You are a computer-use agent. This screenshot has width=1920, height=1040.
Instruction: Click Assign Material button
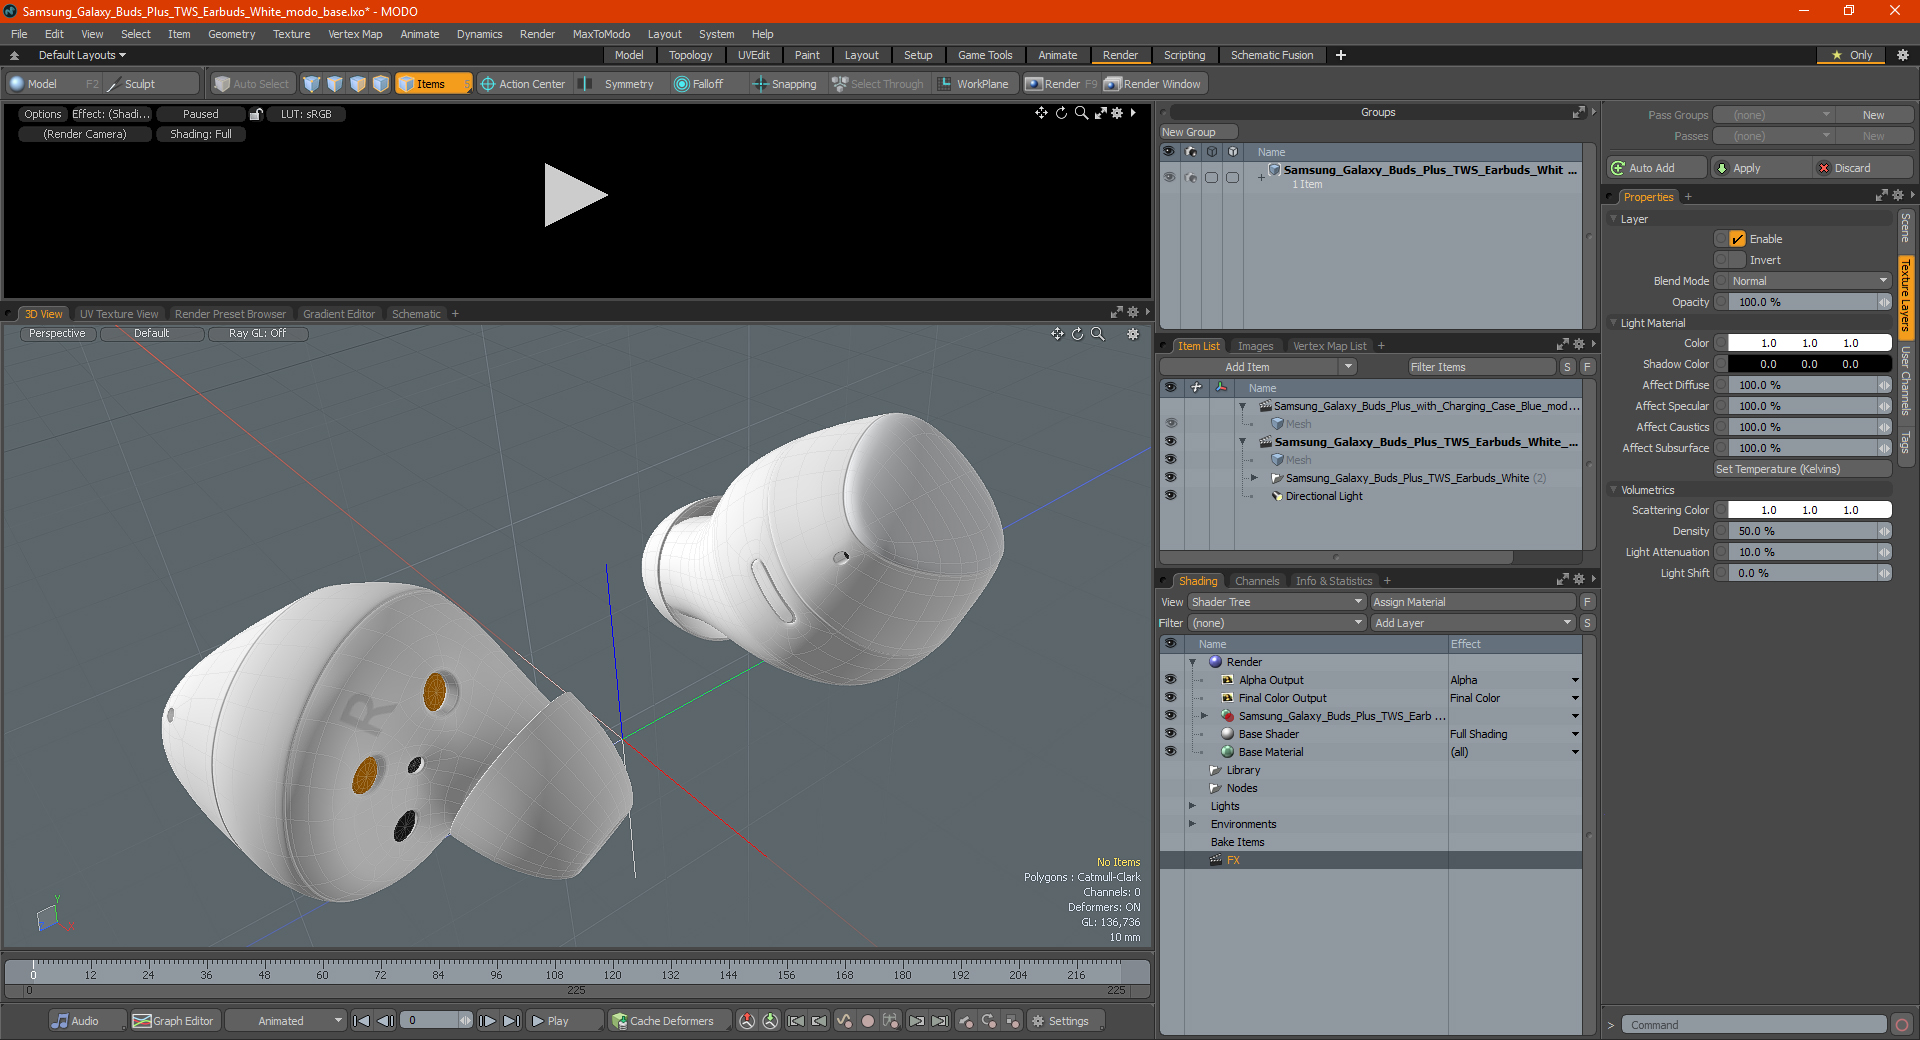tap(1473, 602)
